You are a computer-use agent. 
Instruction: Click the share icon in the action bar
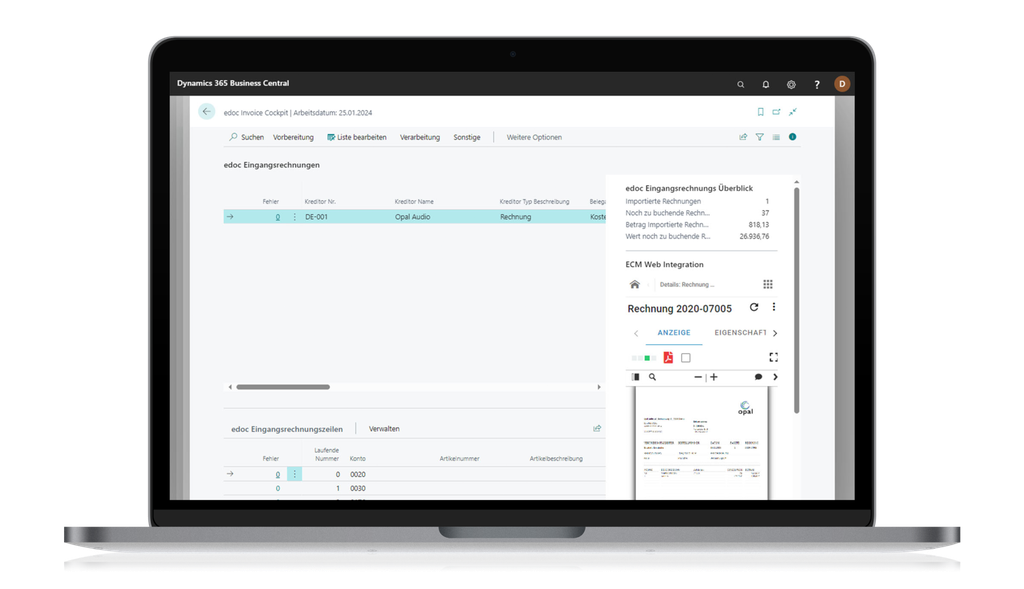[x=743, y=137]
